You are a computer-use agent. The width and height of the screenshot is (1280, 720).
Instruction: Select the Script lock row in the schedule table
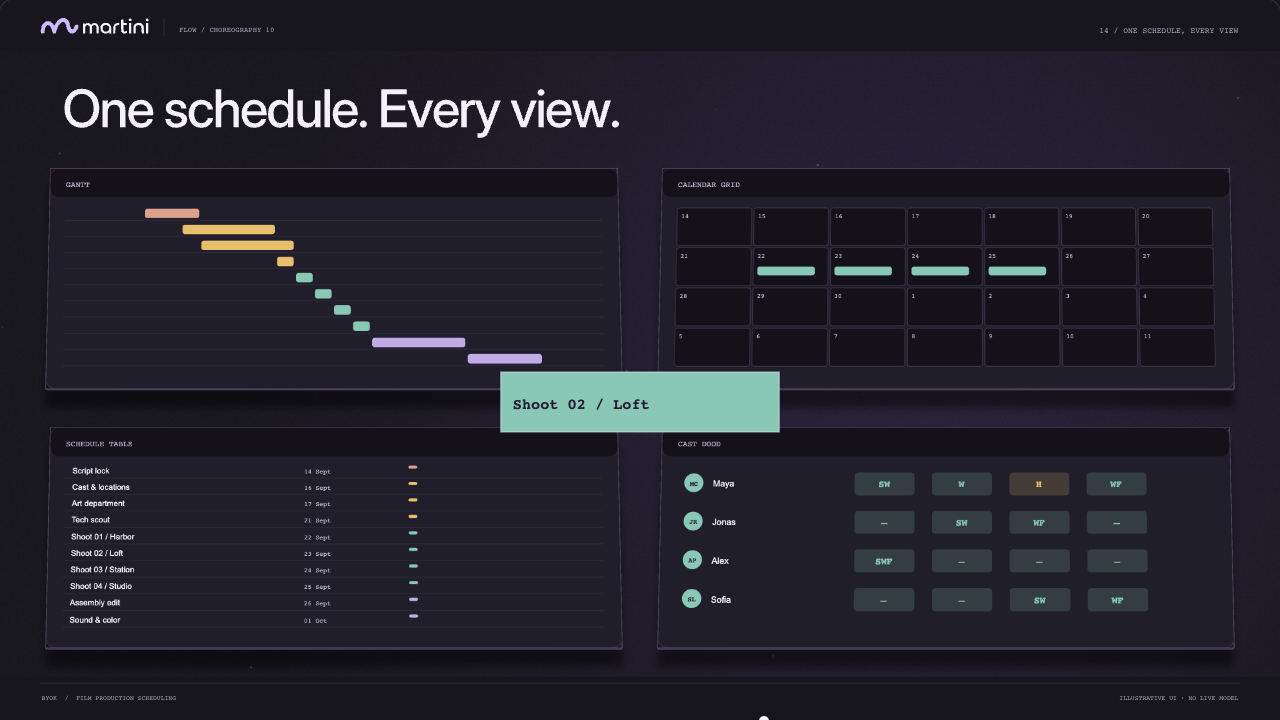click(x=333, y=471)
